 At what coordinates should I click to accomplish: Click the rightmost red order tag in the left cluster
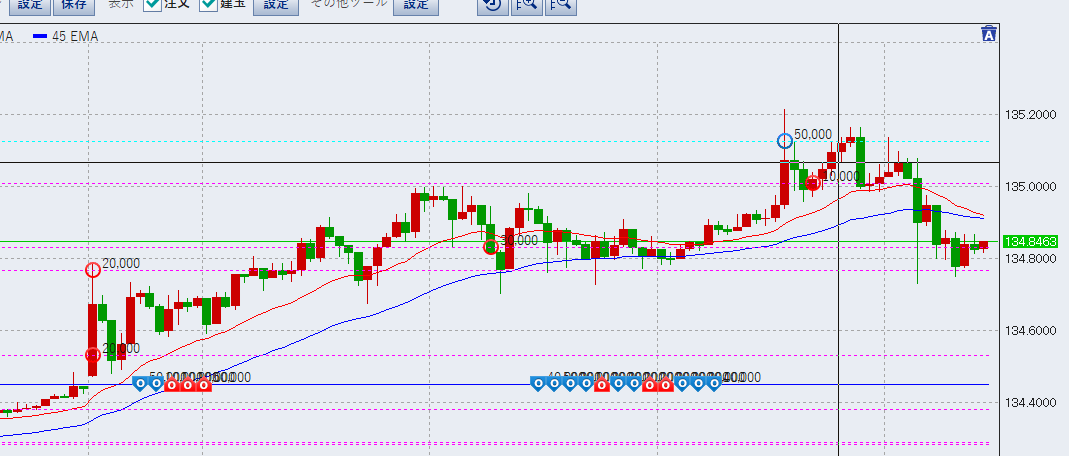pos(203,384)
